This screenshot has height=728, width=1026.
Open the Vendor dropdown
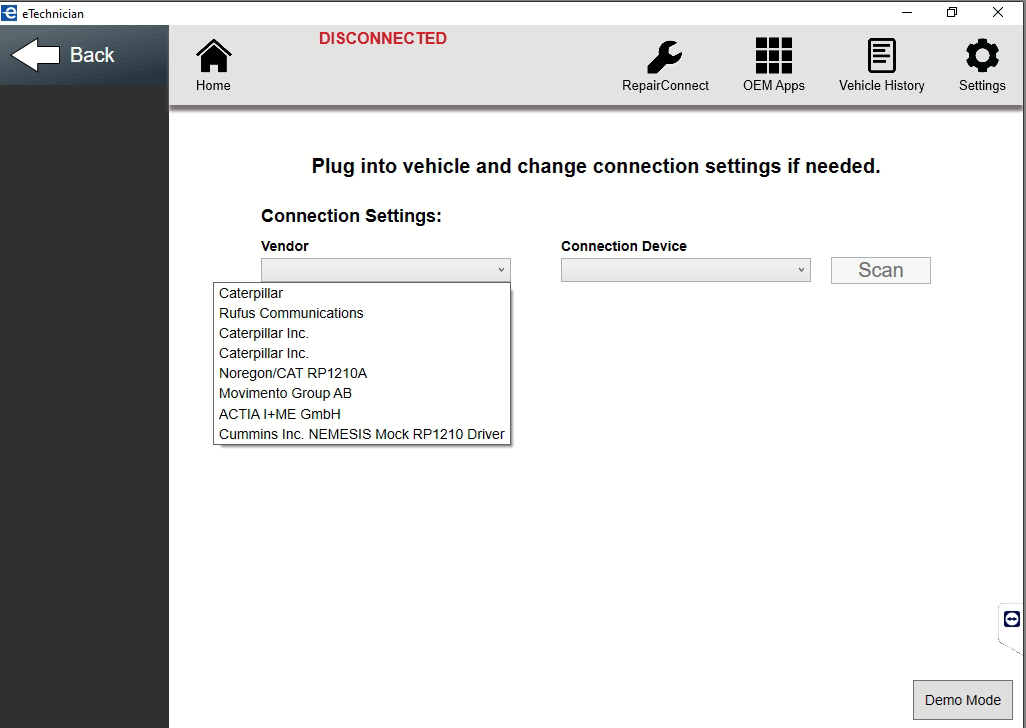pos(385,270)
